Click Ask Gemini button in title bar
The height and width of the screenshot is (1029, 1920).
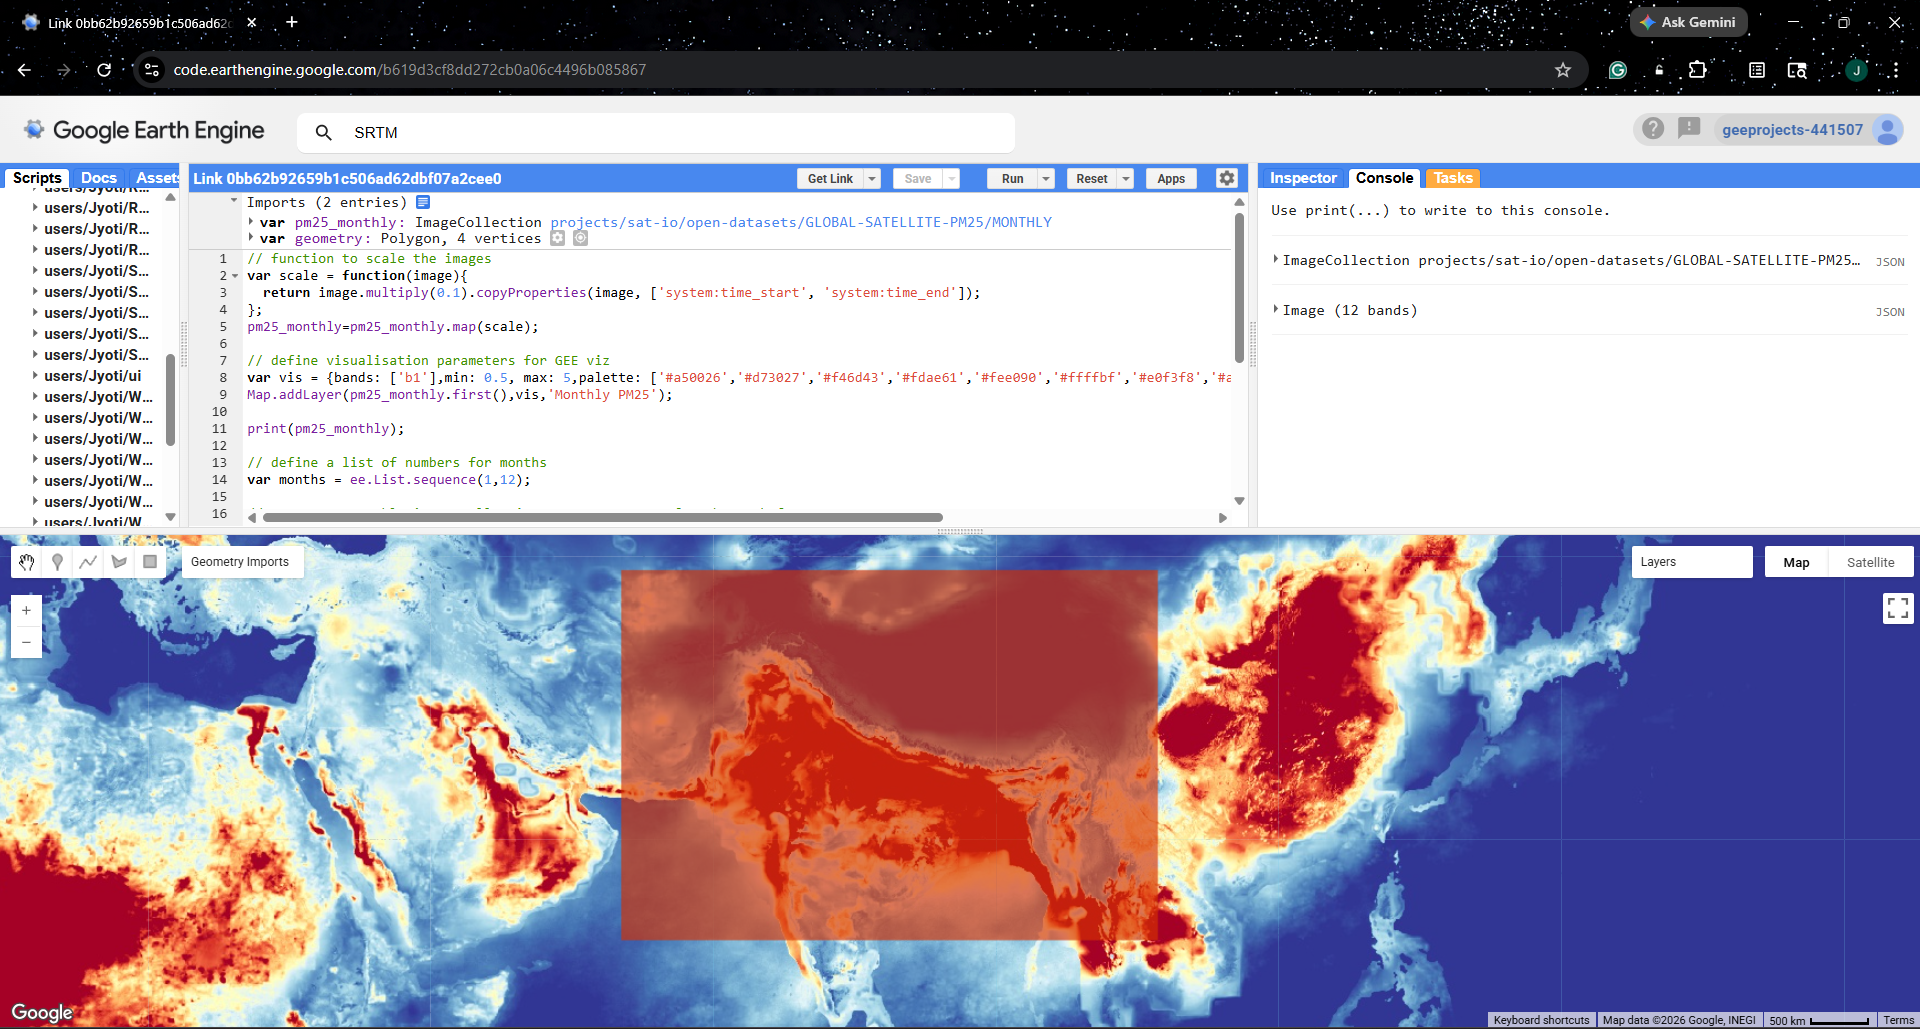click(x=1688, y=22)
